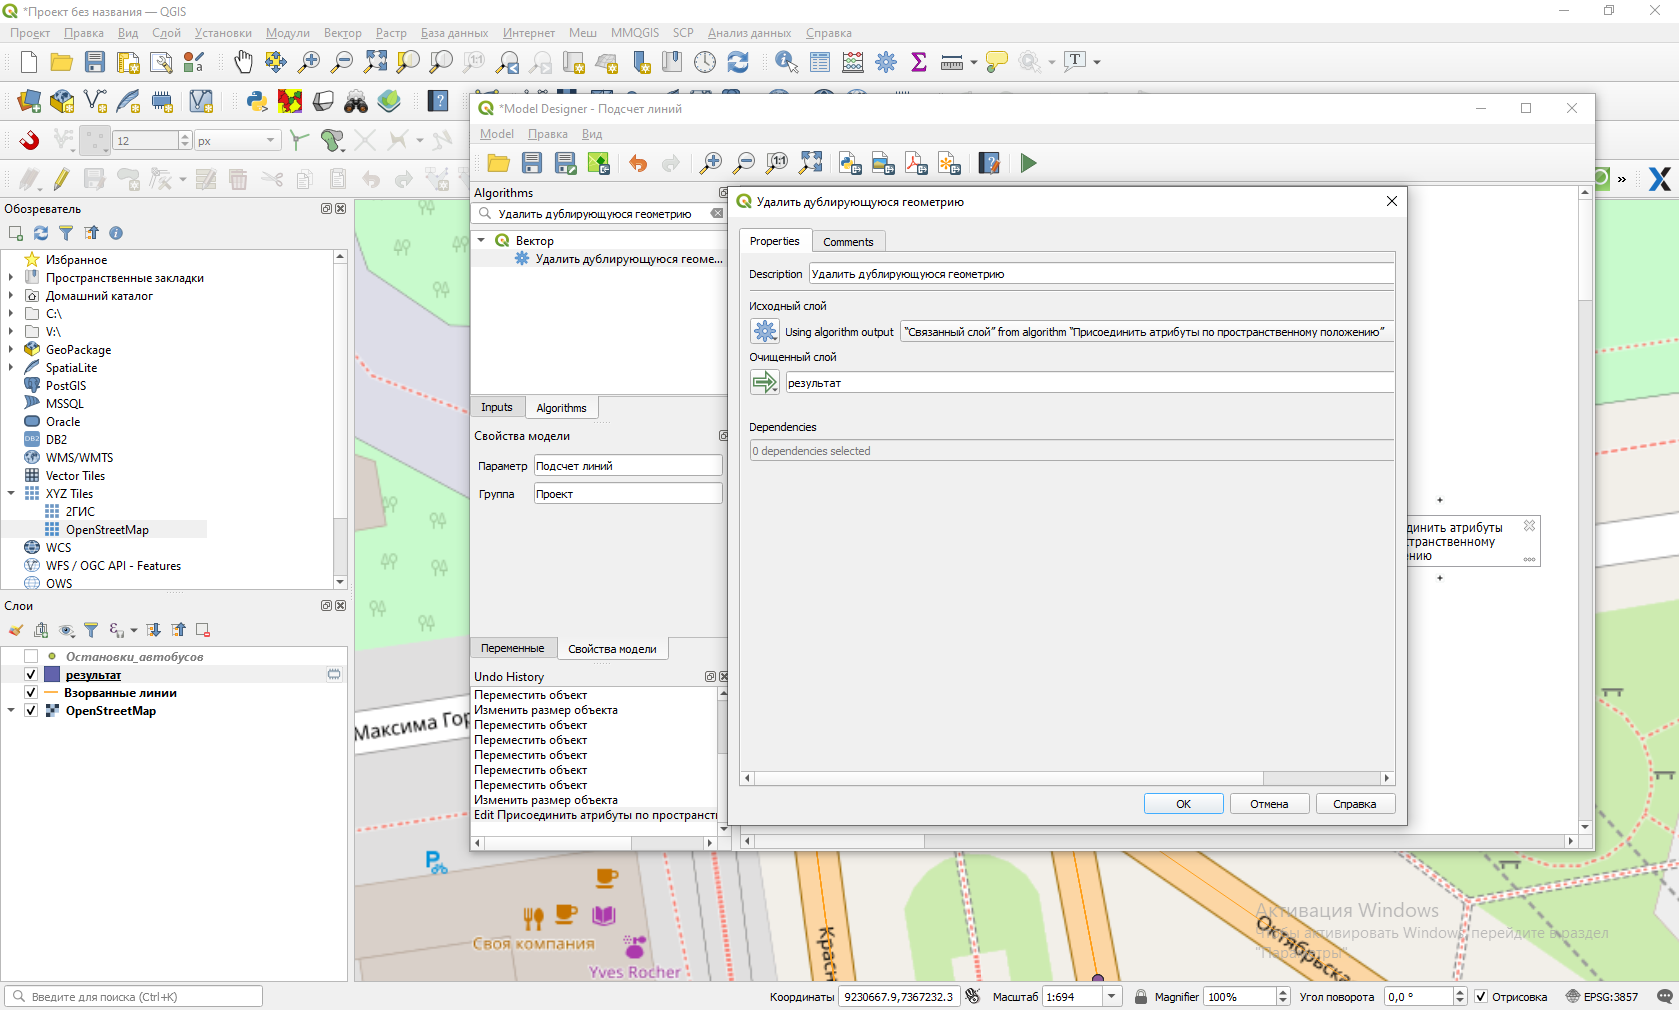Open the Вектор menu
Viewport: 1679px width, 1010px height.
342,33
